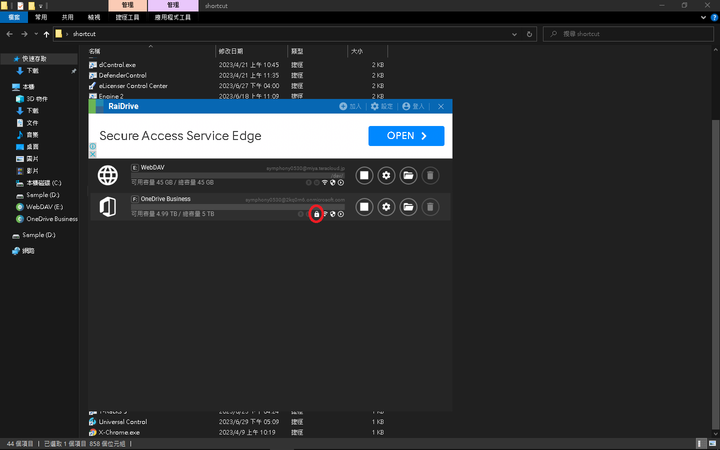Click WebDAV capacity usage bar
Image resolution: width=720 pixels, height=450 pixels.
point(237,175)
